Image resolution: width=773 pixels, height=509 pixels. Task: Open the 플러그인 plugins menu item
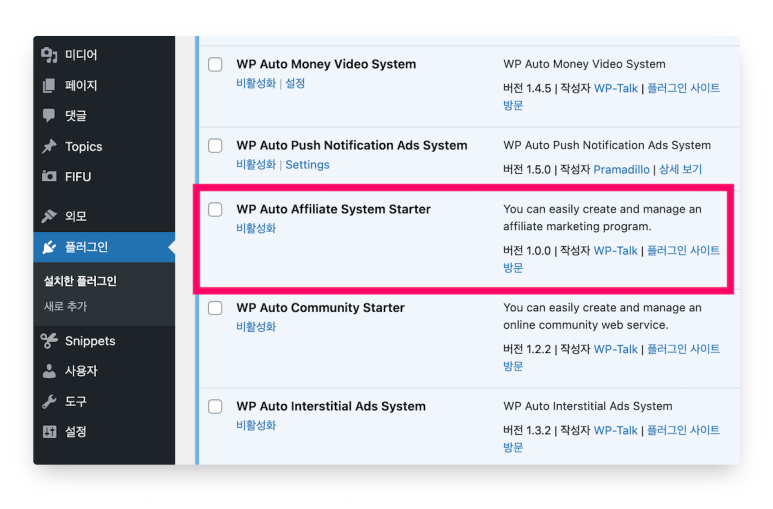click(x=104, y=247)
